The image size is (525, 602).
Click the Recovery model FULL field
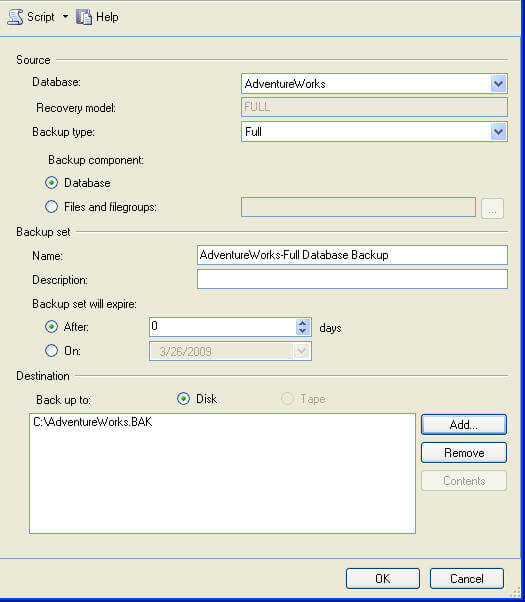[x=374, y=107]
